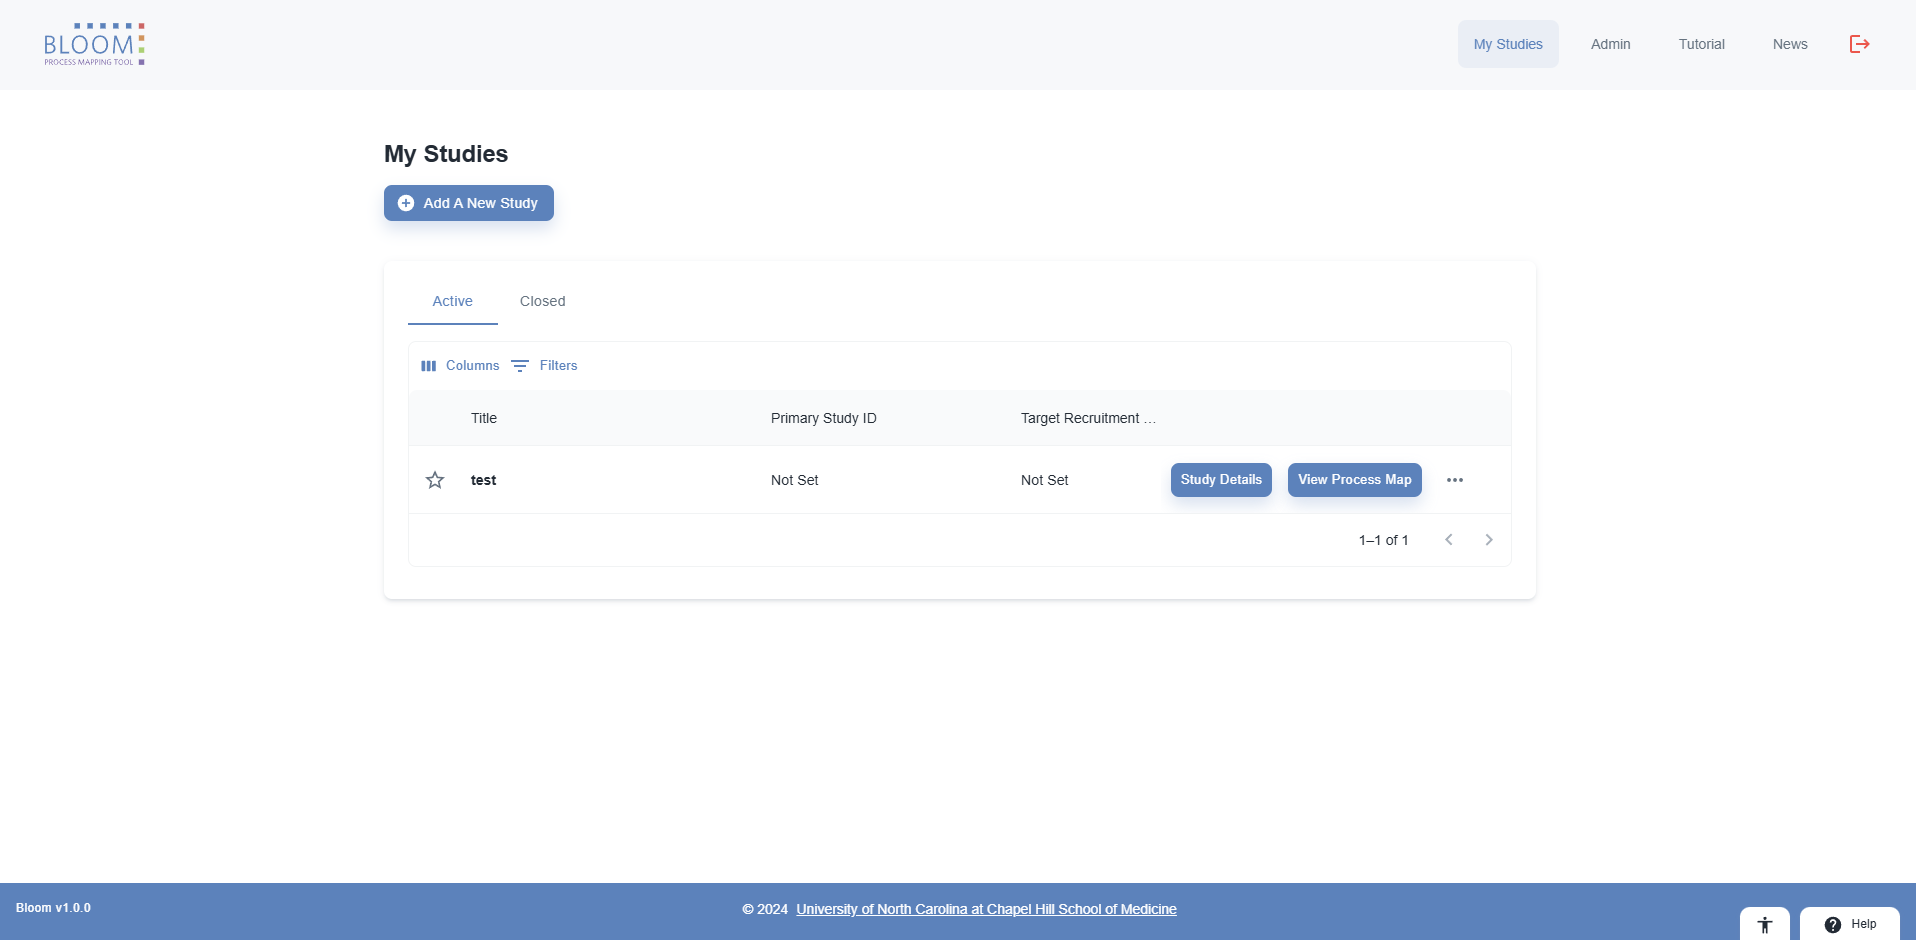Viewport: 1916px width, 940px height.
Task: Open the three-dot row actions menu
Action: click(x=1454, y=480)
